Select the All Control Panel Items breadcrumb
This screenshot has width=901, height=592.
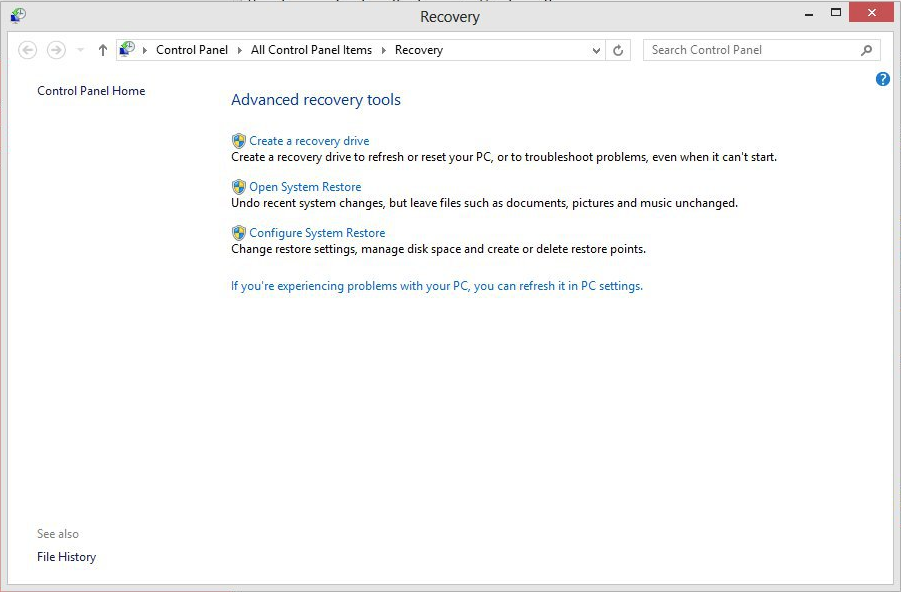pyautogui.click(x=311, y=50)
